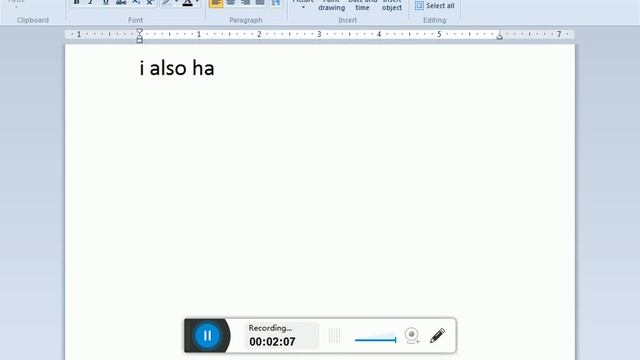Click the 00:02:07 recording timer
640x360 pixels.
pyautogui.click(x=272, y=342)
